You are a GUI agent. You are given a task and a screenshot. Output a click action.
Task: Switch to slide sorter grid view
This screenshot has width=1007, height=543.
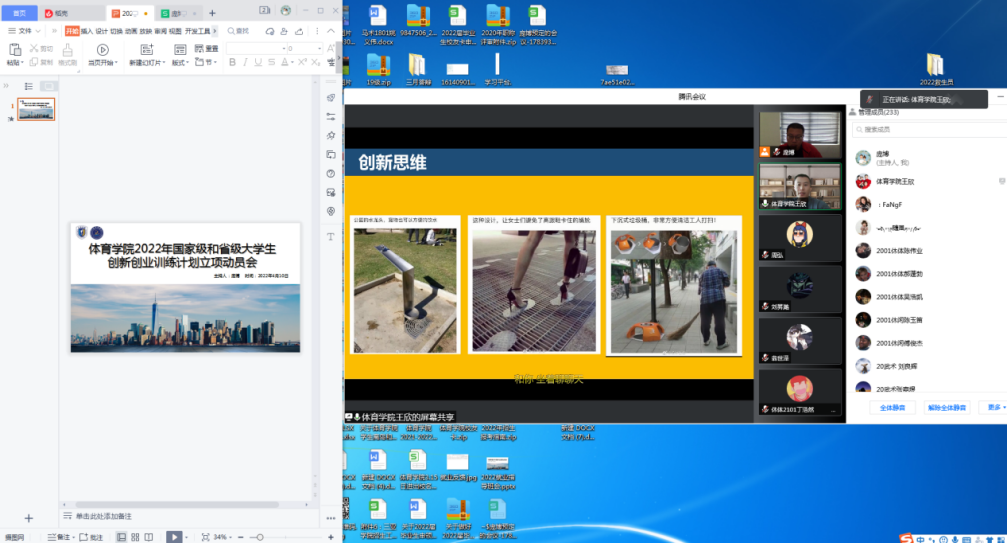click(x=135, y=537)
